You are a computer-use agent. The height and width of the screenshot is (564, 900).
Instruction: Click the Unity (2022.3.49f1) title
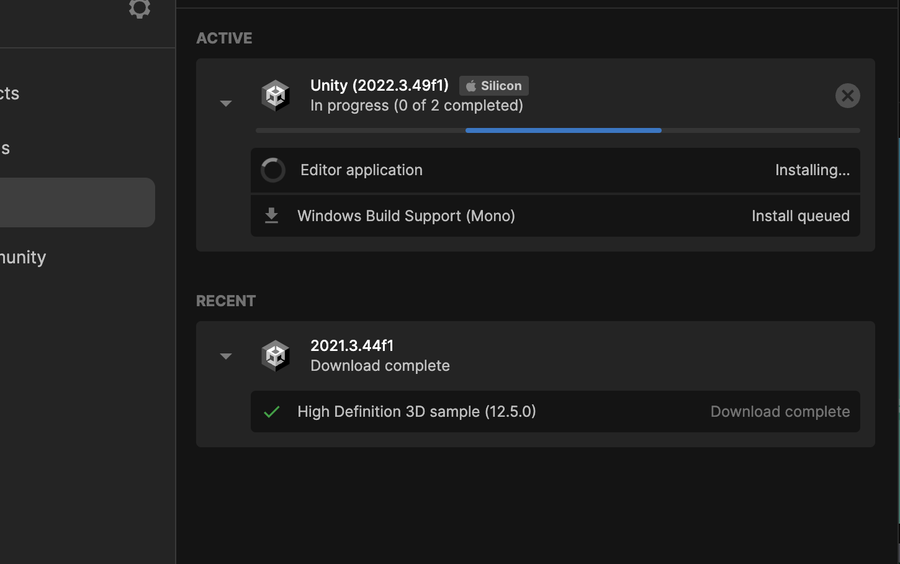(x=379, y=85)
